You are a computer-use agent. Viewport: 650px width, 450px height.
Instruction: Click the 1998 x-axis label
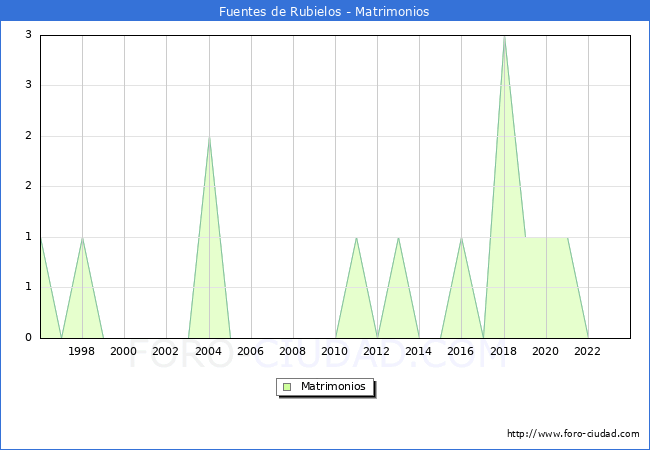click(x=82, y=351)
